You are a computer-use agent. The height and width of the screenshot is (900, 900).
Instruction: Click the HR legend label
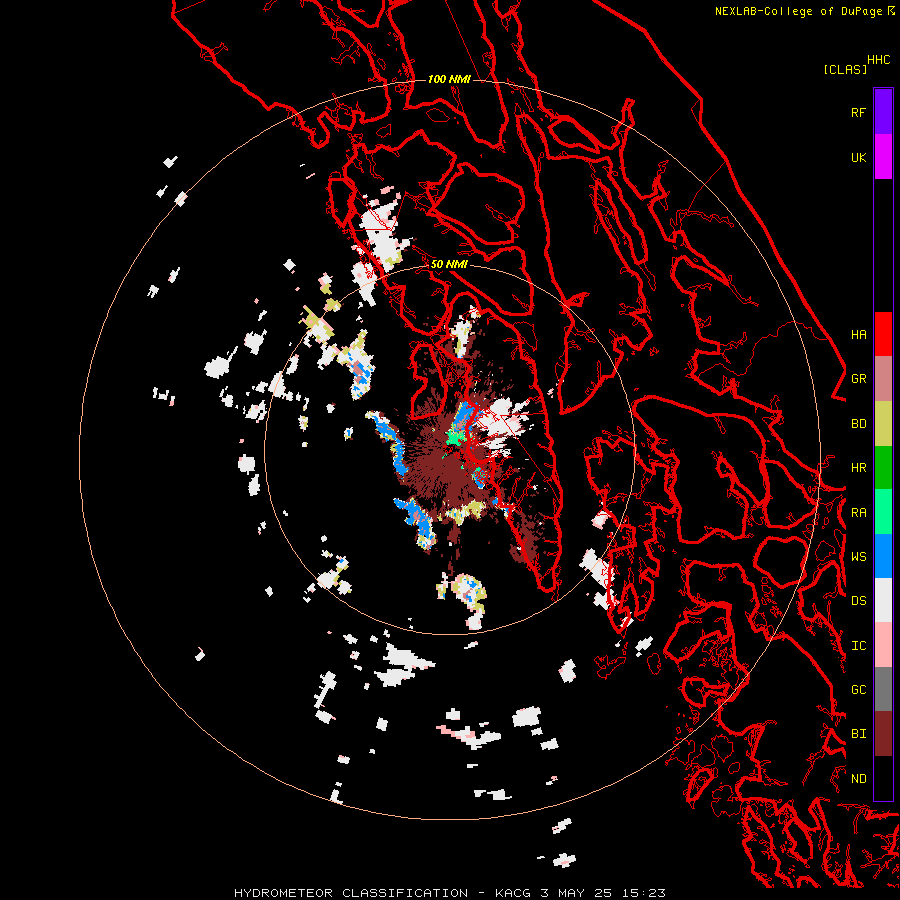pos(858,468)
